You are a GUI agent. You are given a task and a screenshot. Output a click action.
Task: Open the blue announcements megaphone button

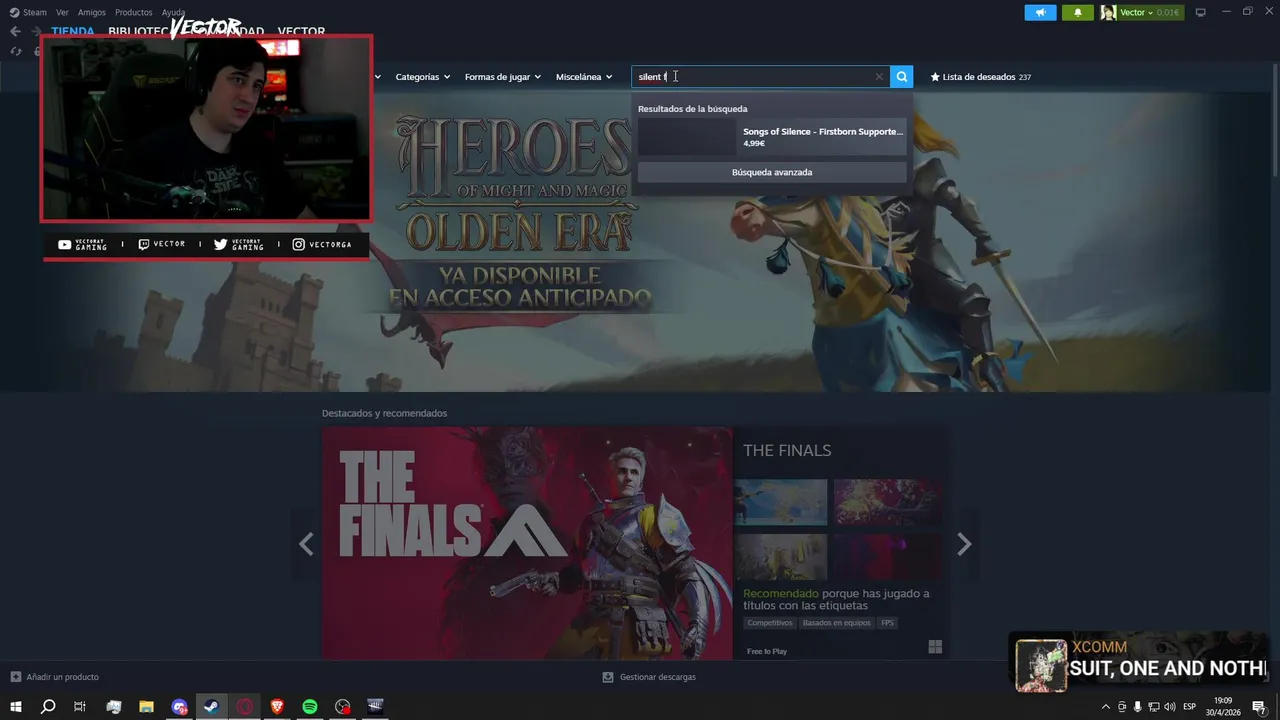1040,12
